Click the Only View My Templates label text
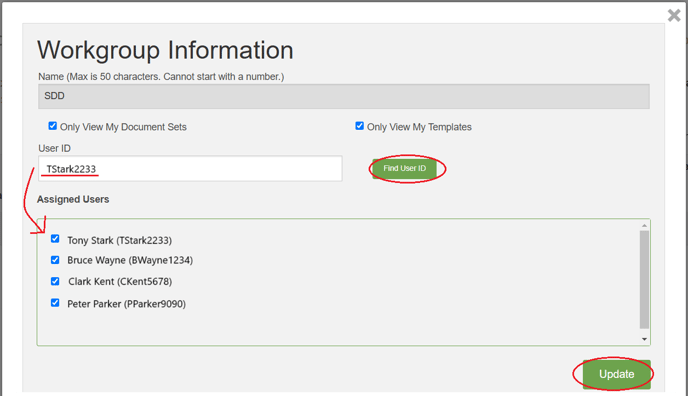The width and height of the screenshot is (688, 396). 419,127
